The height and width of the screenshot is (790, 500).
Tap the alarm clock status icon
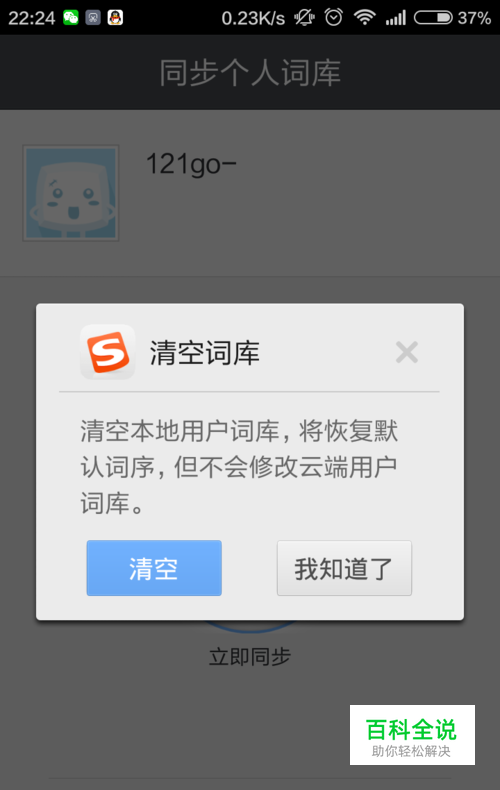click(333, 17)
